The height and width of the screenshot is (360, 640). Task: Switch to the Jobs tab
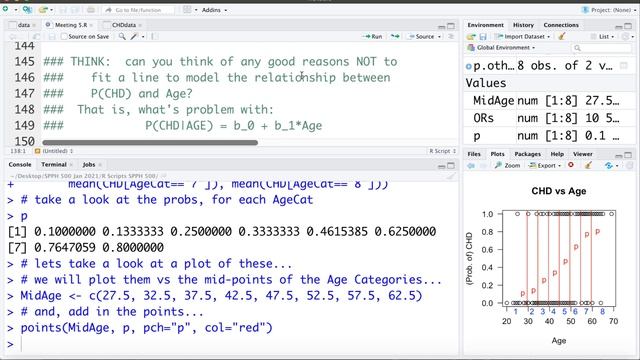click(x=89, y=164)
